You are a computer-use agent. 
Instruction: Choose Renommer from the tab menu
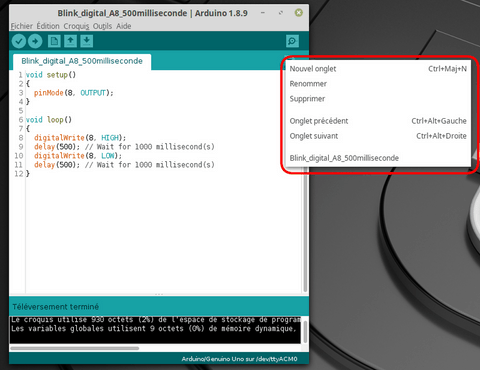point(378,84)
